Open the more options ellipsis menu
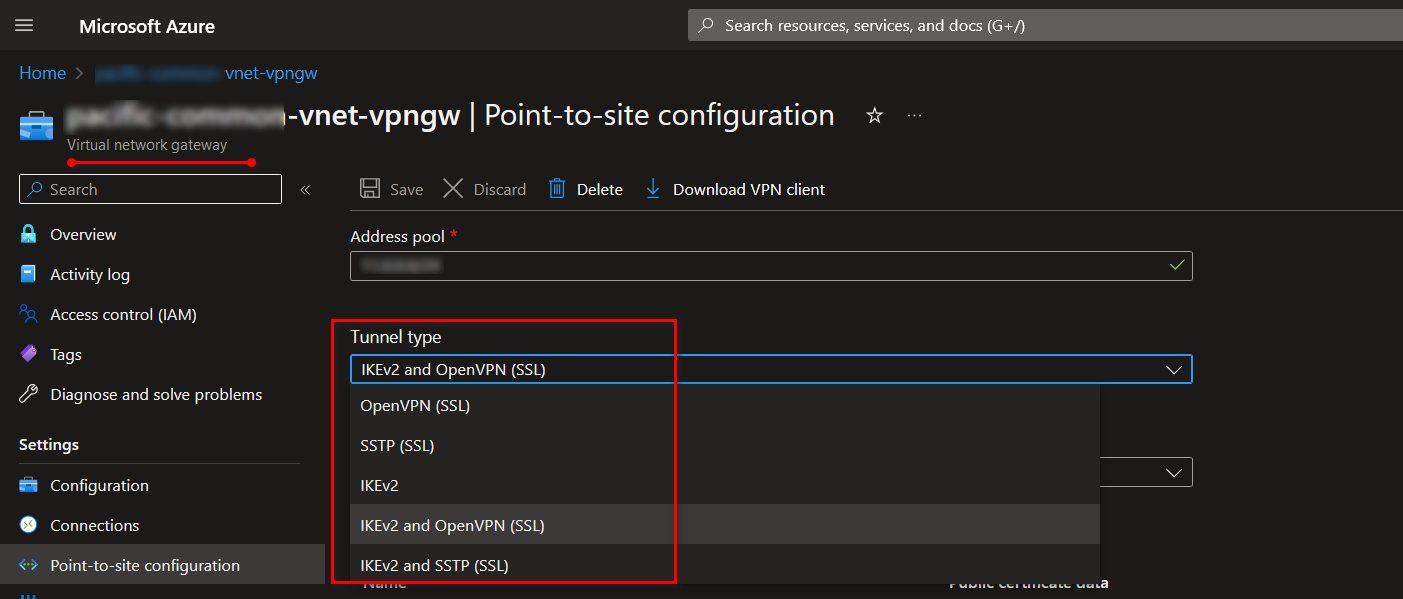Viewport: 1403px width, 599px height. (914, 116)
